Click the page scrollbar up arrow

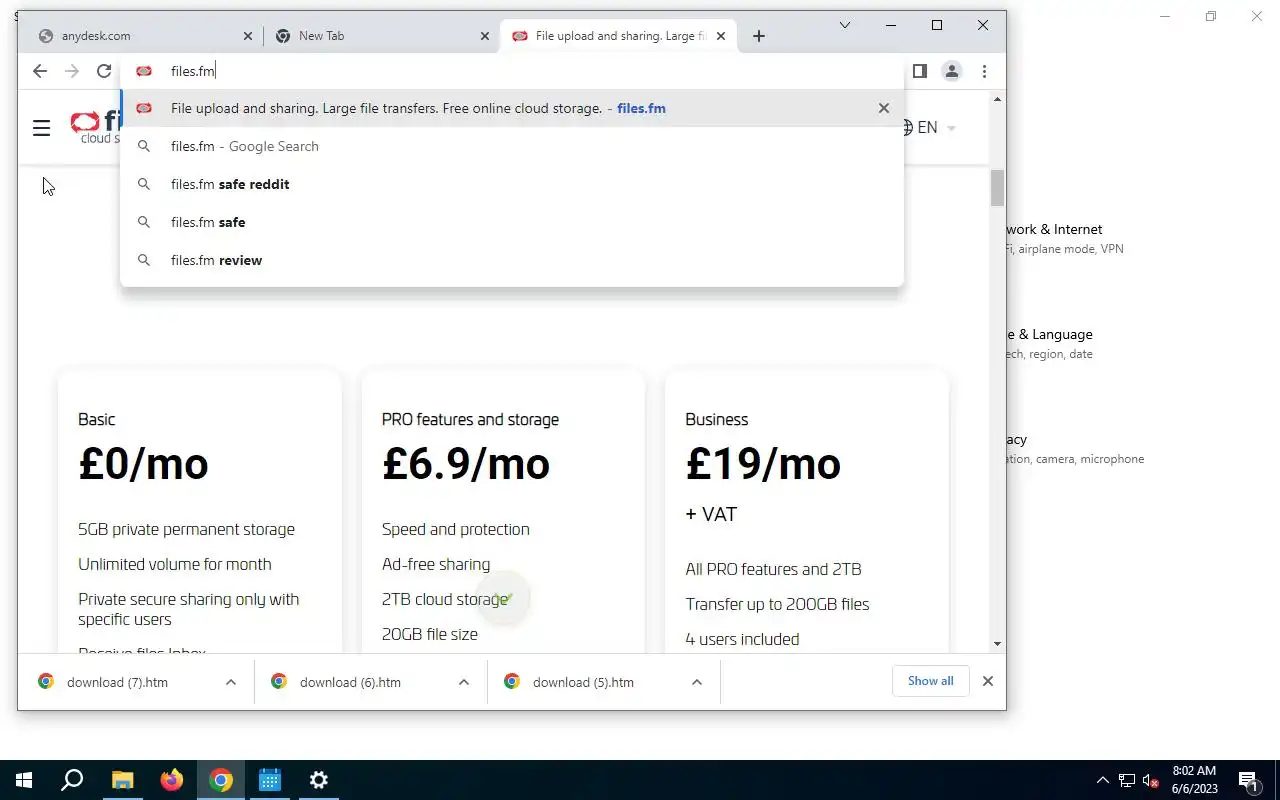coord(997,99)
